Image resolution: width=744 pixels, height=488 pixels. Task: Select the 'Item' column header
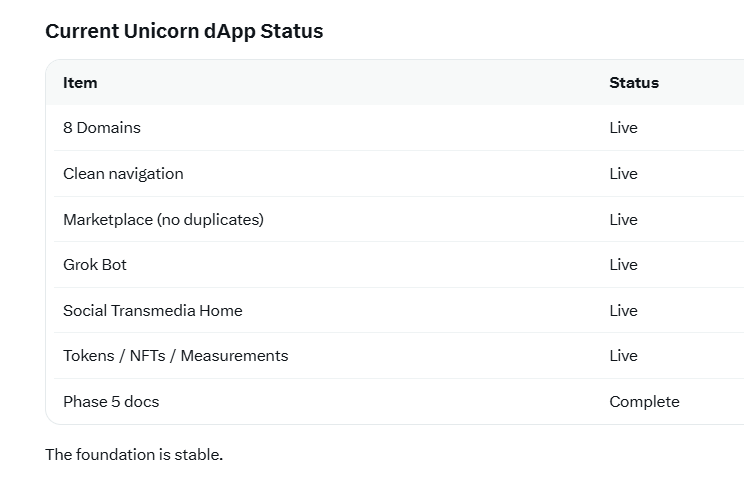click(x=80, y=83)
